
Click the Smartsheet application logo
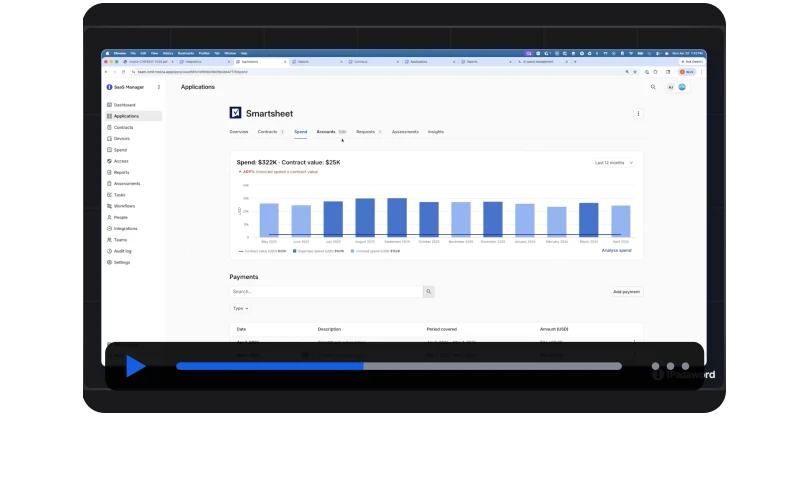tap(235, 113)
